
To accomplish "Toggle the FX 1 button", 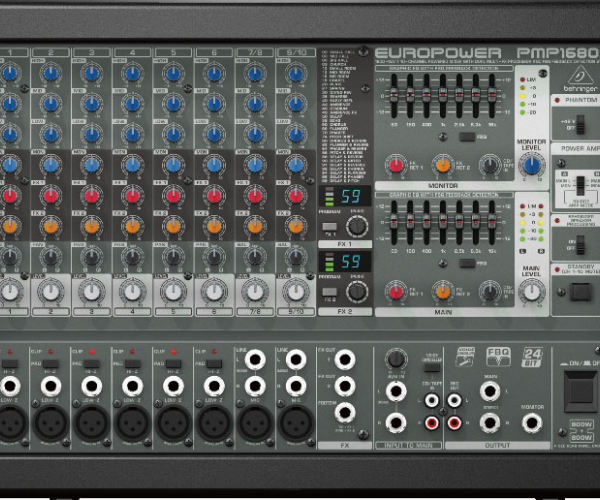I will pos(329,226).
